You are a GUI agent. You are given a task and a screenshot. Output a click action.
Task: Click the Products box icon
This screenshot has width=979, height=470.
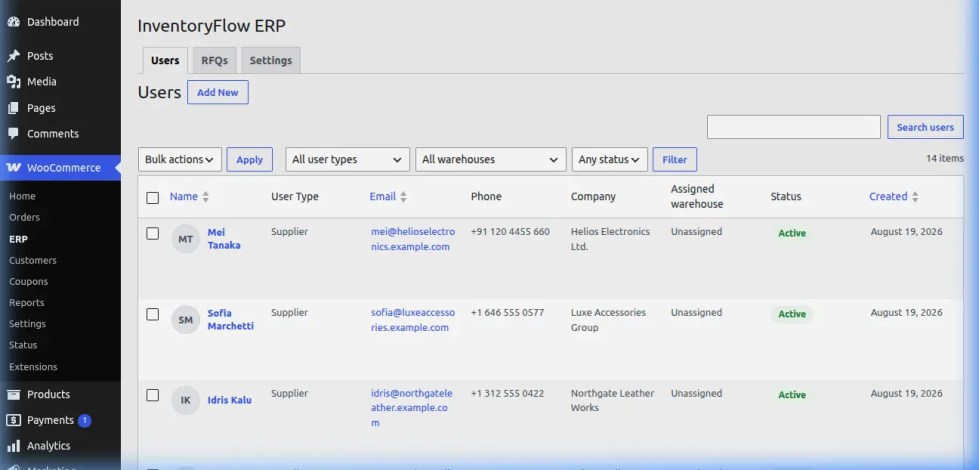pos(14,394)
